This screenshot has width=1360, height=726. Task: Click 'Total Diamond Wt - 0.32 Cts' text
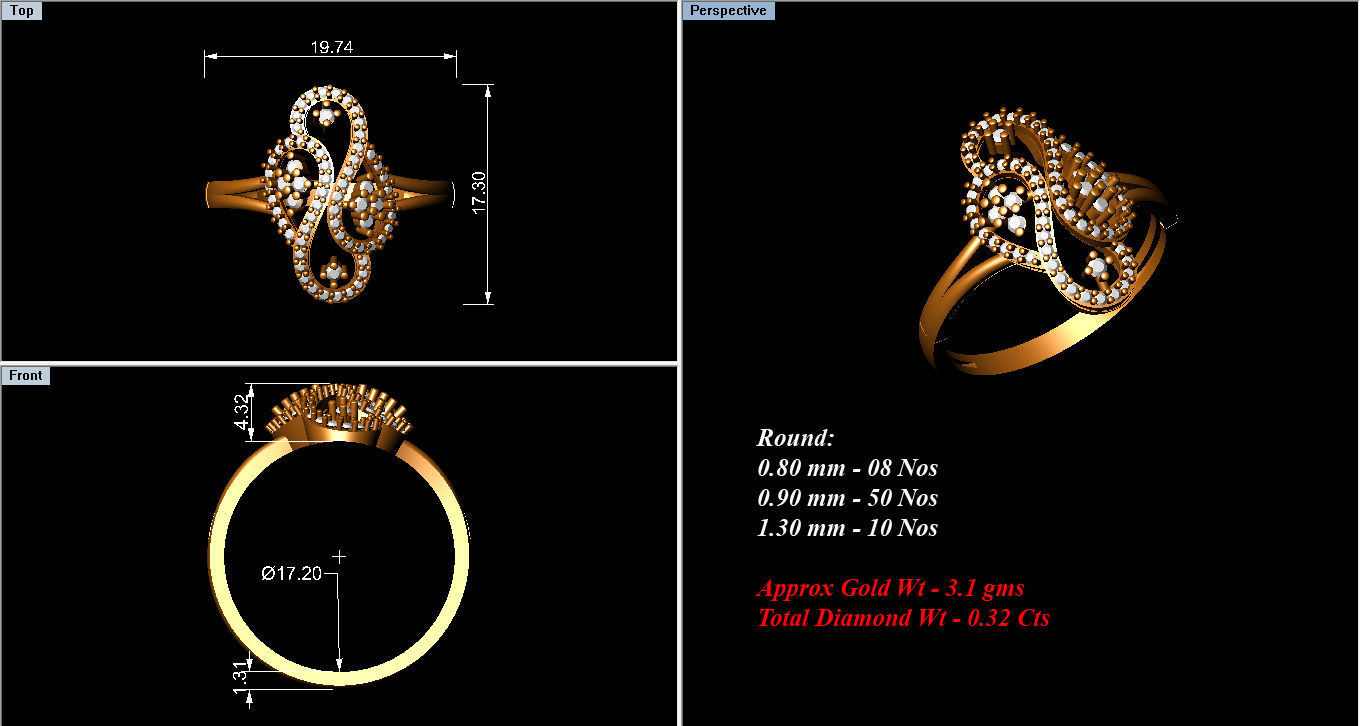point(903,618)
